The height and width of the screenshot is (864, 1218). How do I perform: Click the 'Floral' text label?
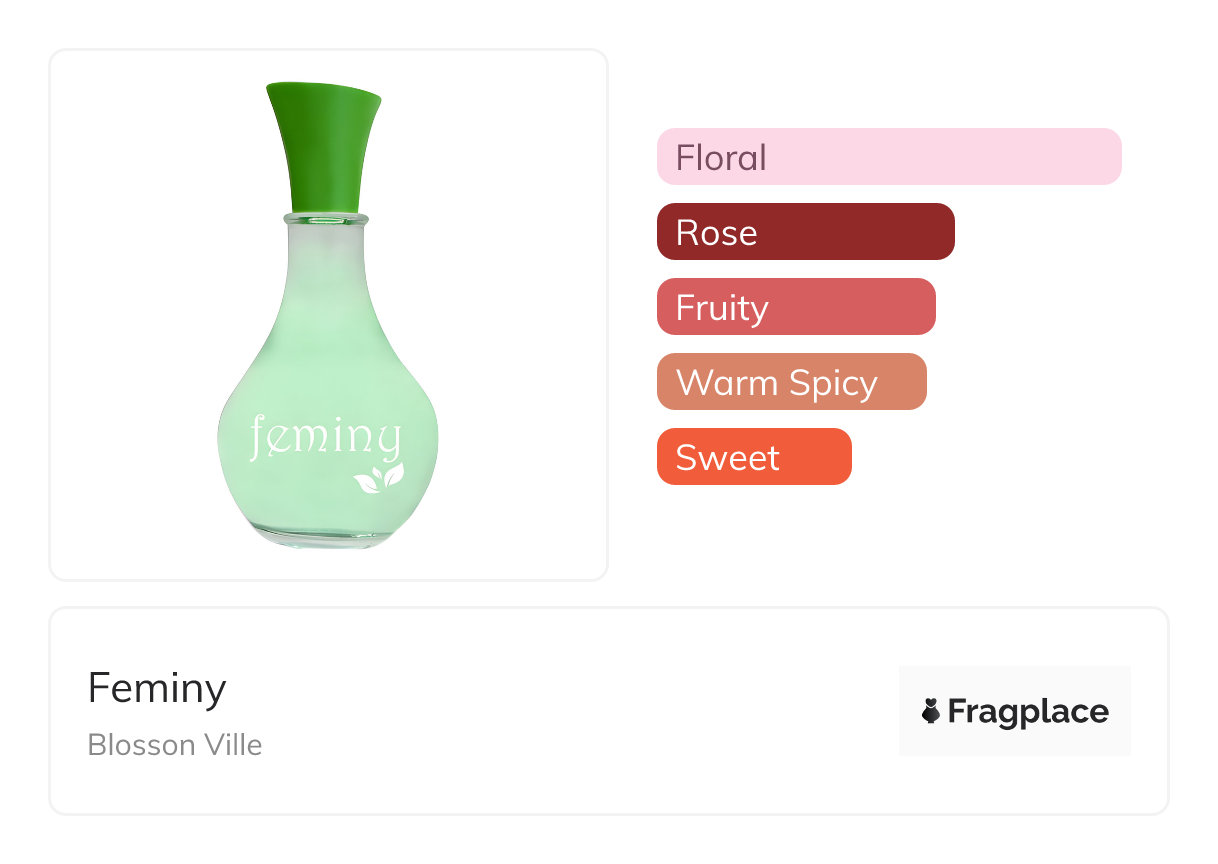(721, 158)
